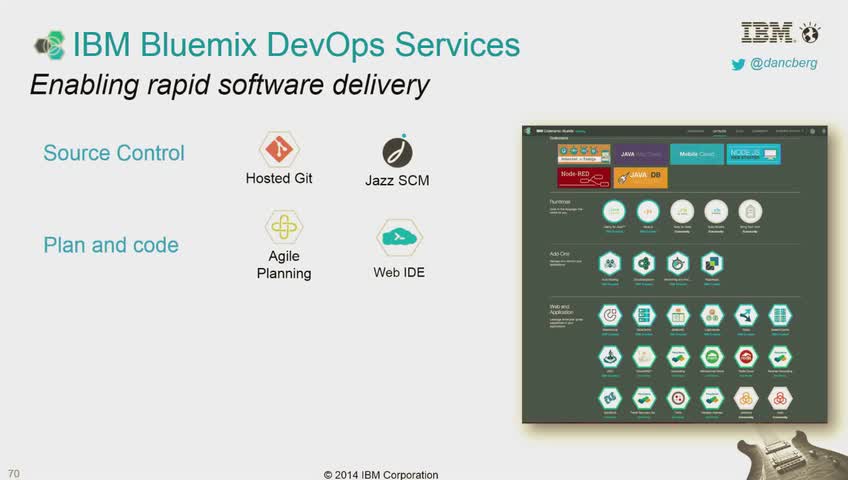This screenshot has width=848, height=480.
Task: Select the stopwatch Add-On hexagon icon
Action: tap(678, 263)
